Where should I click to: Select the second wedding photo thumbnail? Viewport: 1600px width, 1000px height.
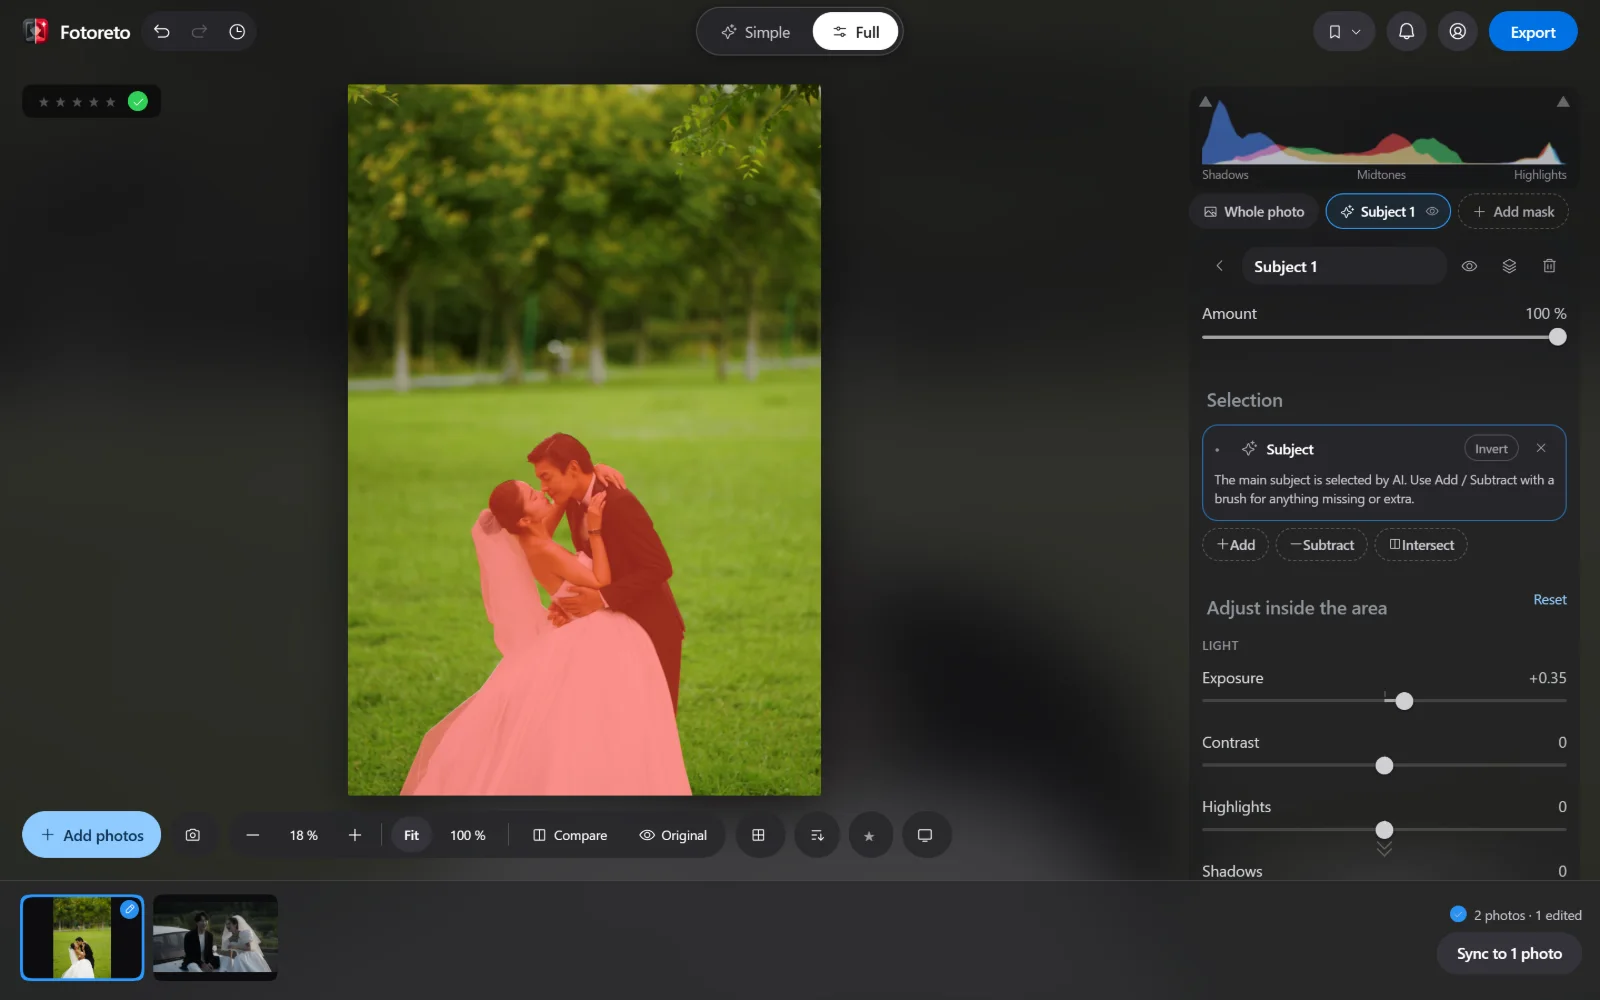[x=215, y=937]
